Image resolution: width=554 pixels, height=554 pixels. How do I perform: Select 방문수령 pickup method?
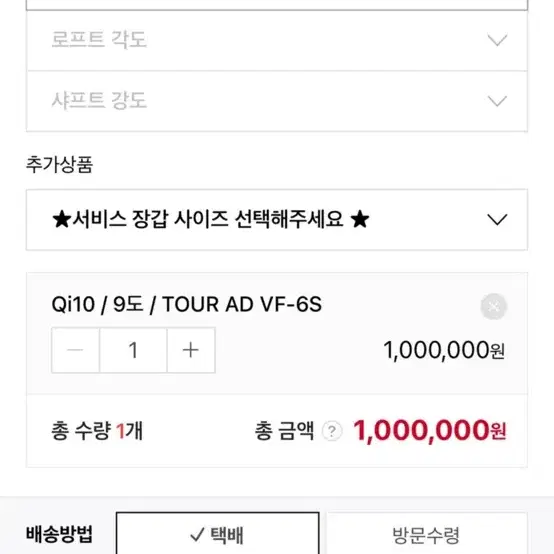point(426,534)
